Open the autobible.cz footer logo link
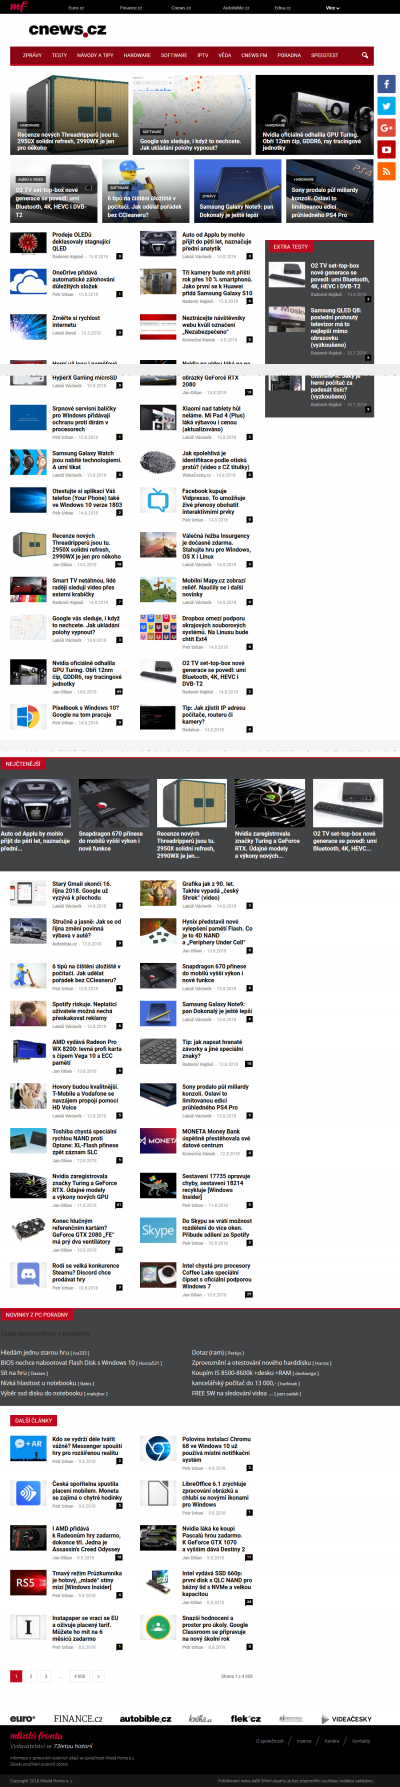This screenshot has width=400, height=1787. coord(145,1718)
